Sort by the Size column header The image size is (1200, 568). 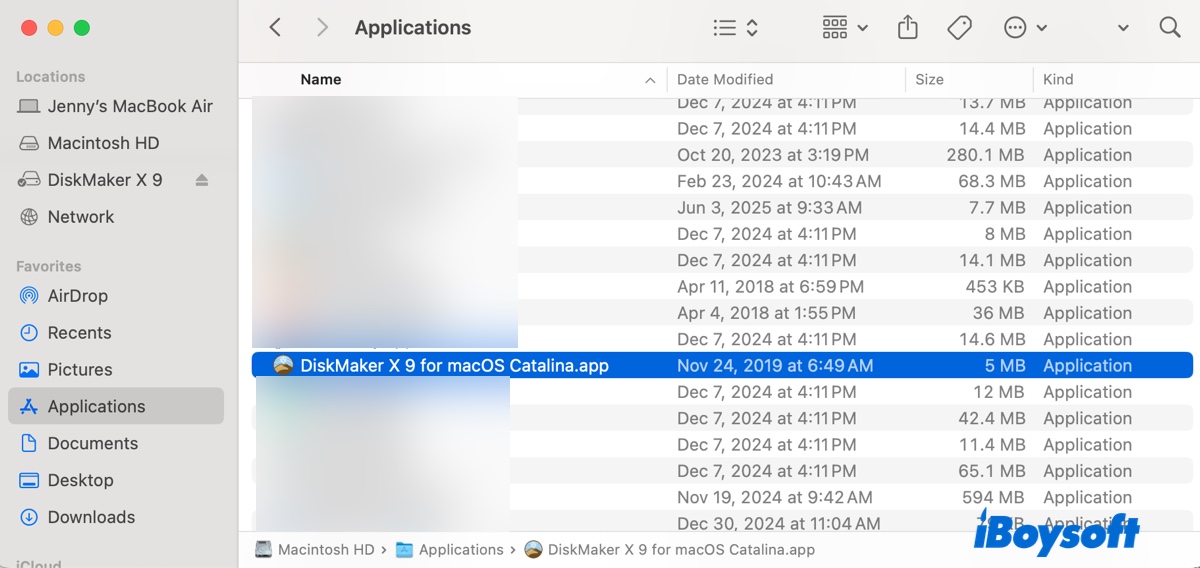click(929, 79)
